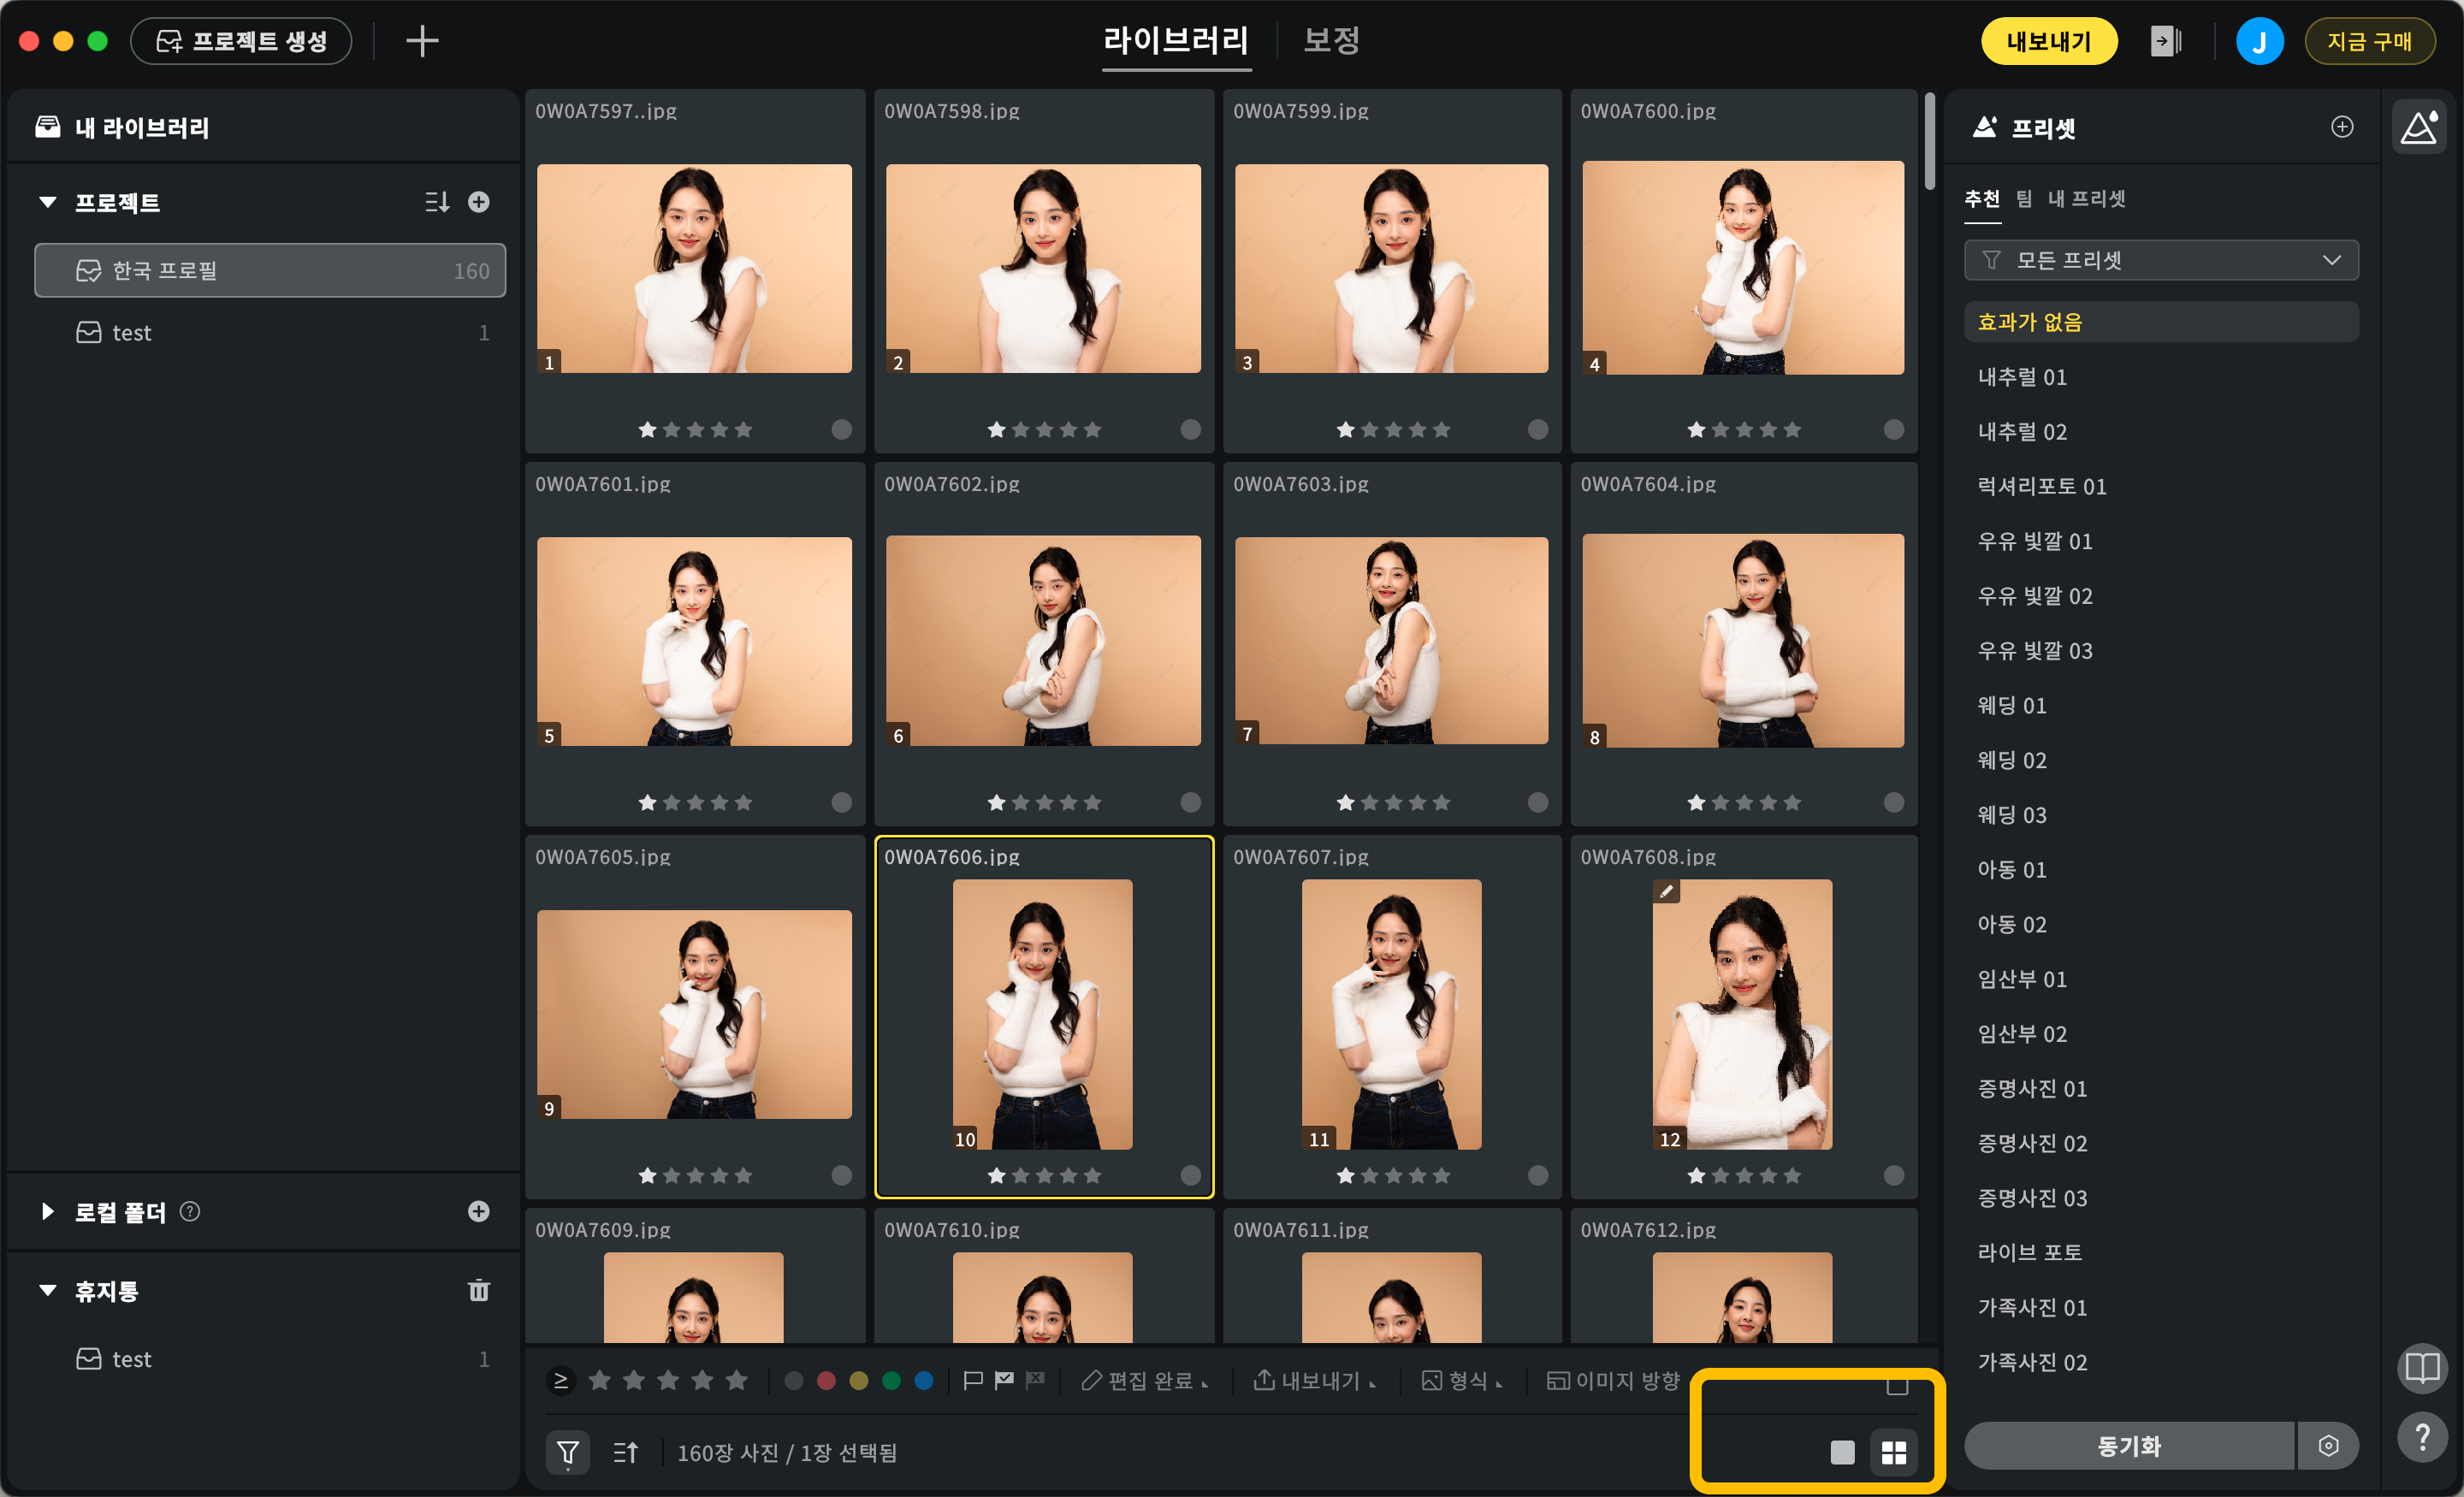Toggle the color label dot on 0W0A7597..jpg
This screenshot has height=1497, width=2464.
[x=842, y=429]
